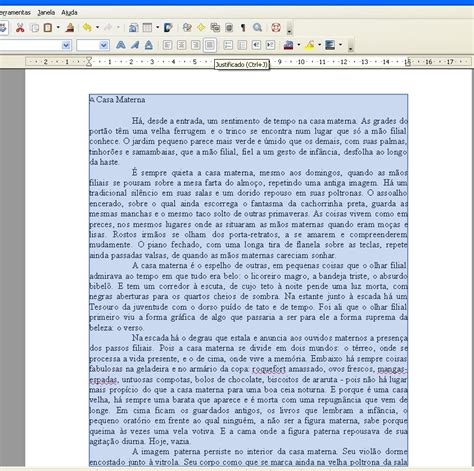The height and width of the screenshot is (471, 474).
Task: Click the Zoom magnifier icon
Action: tap(257, 28)
